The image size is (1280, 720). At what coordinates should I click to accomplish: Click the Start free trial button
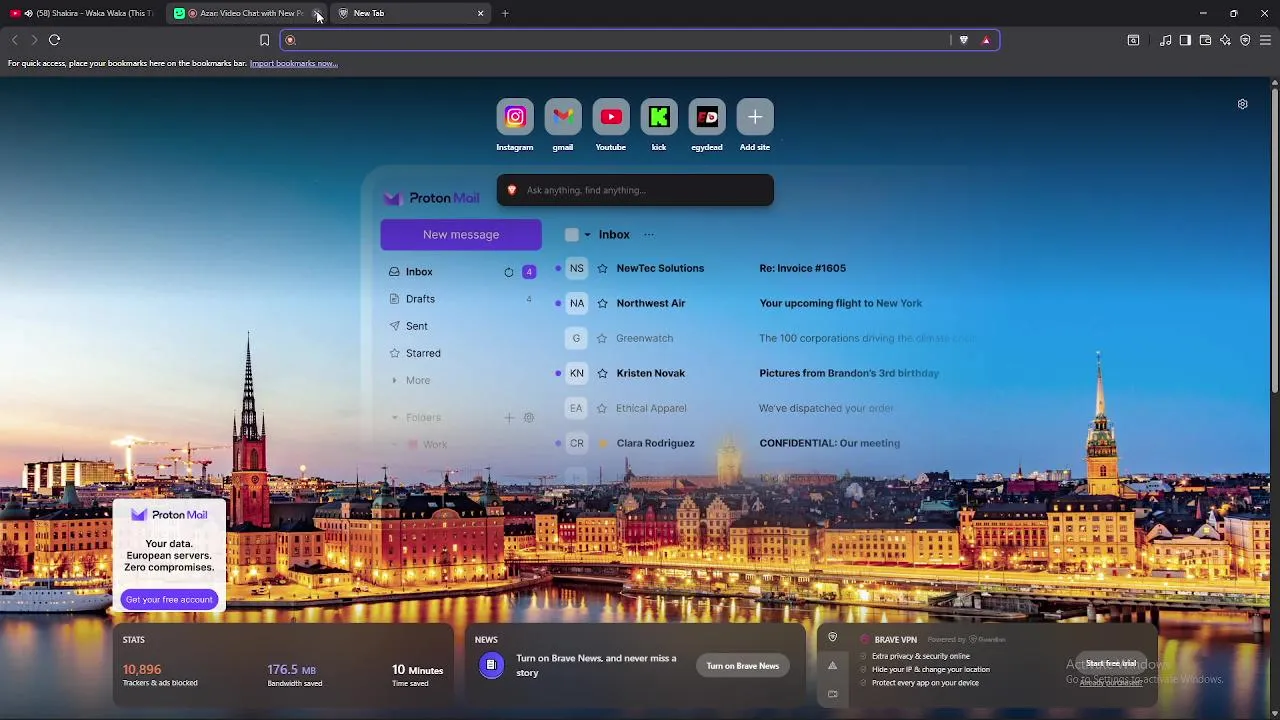(x=1111, y=663)
